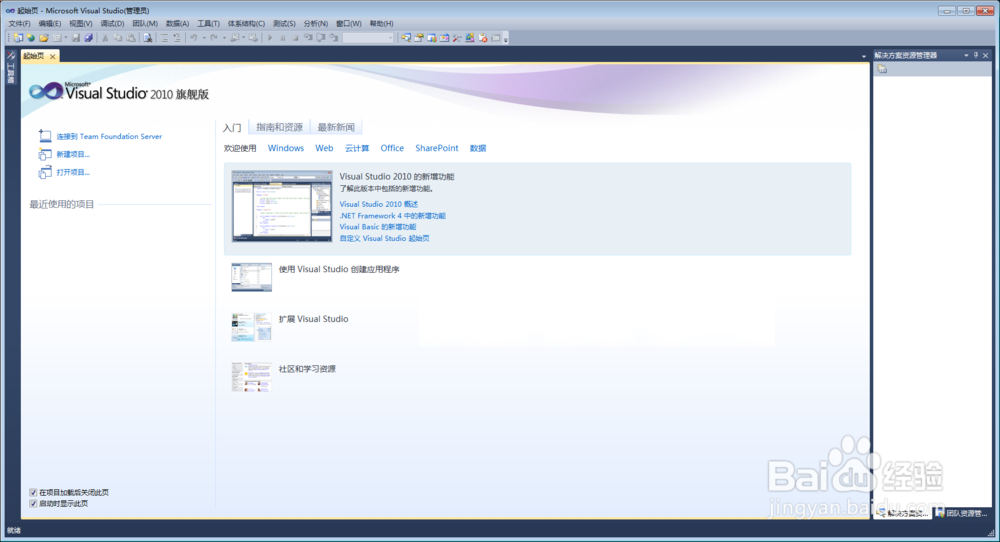1000x542 pixels.
Task: Click 'Visual Studio 2010 概述' link
Action: click(x=379, y=204)
